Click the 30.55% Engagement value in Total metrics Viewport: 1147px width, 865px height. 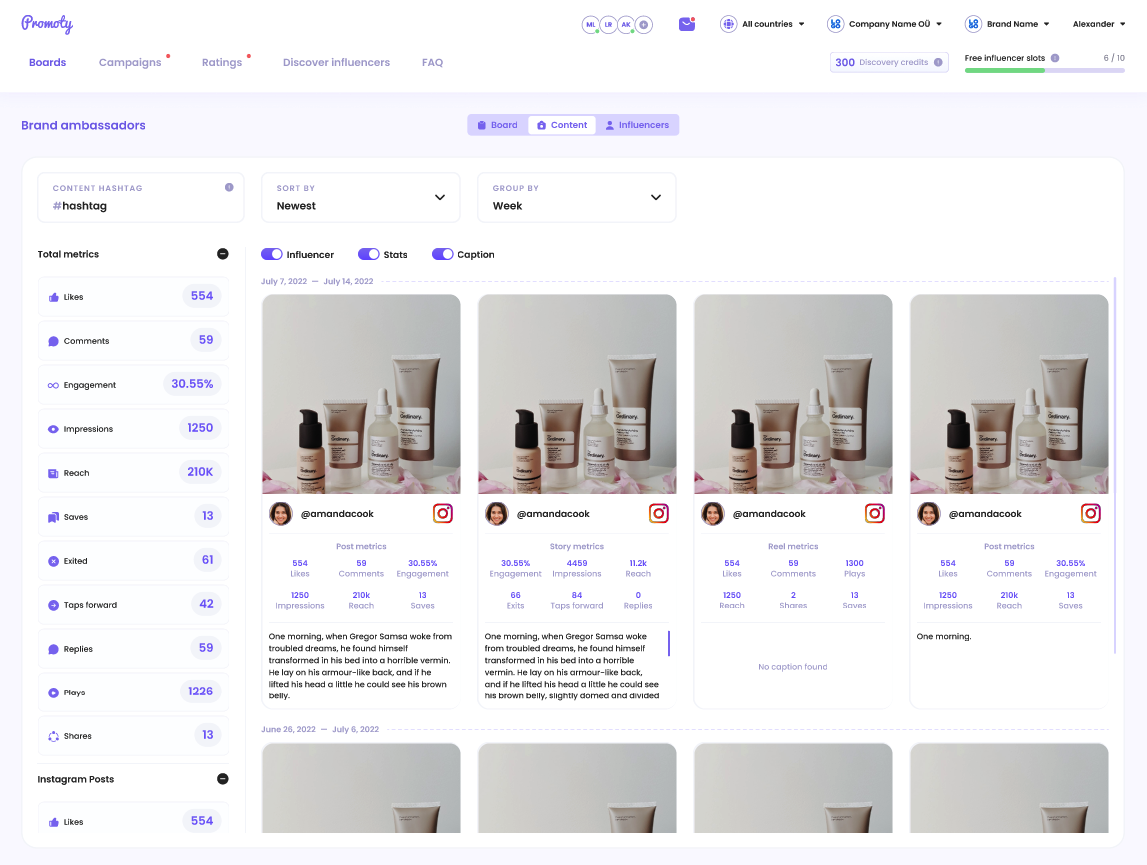click(x=192, y=384)
